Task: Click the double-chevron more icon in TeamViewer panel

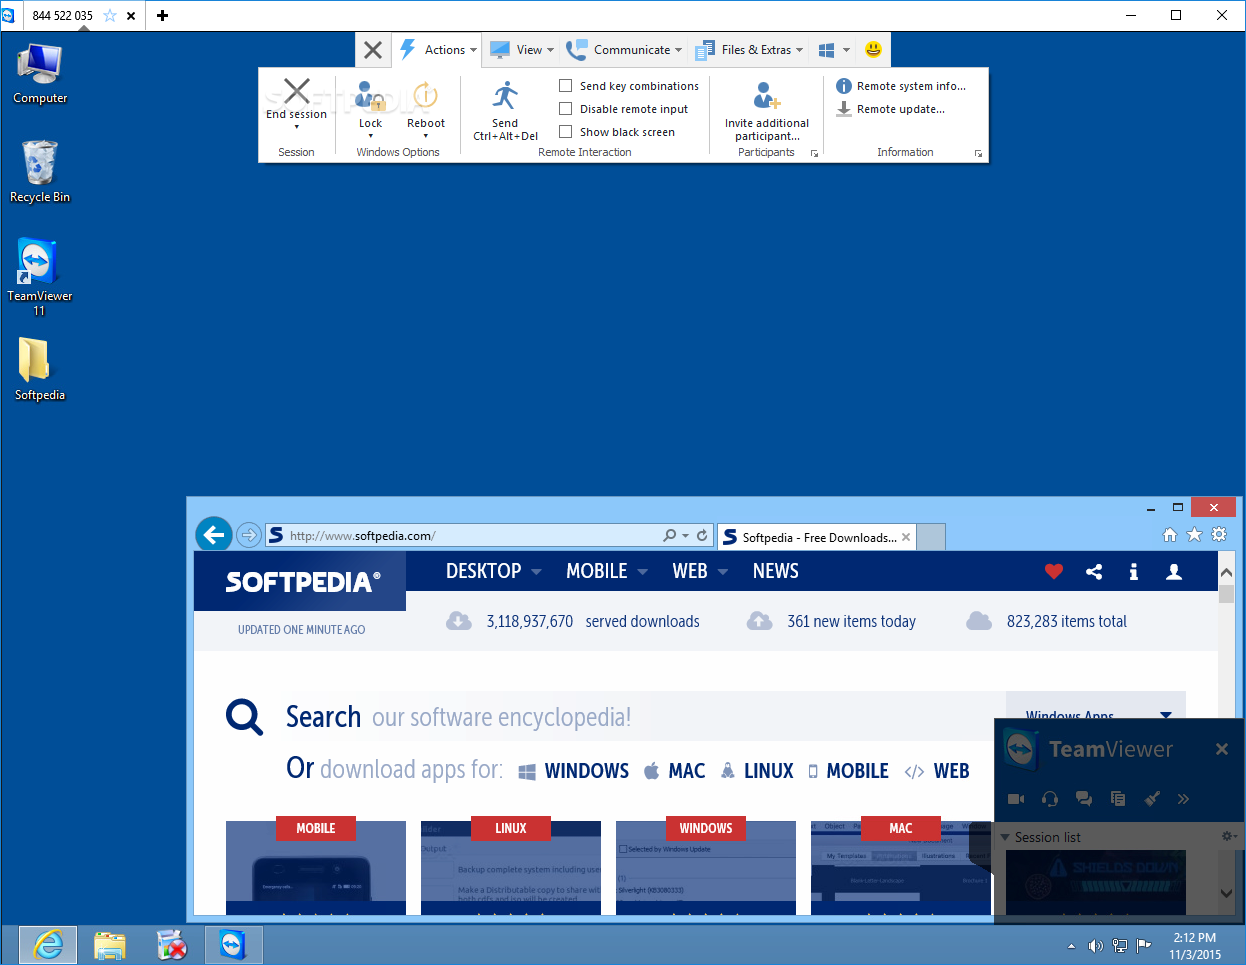Action: coord(1184,798)
